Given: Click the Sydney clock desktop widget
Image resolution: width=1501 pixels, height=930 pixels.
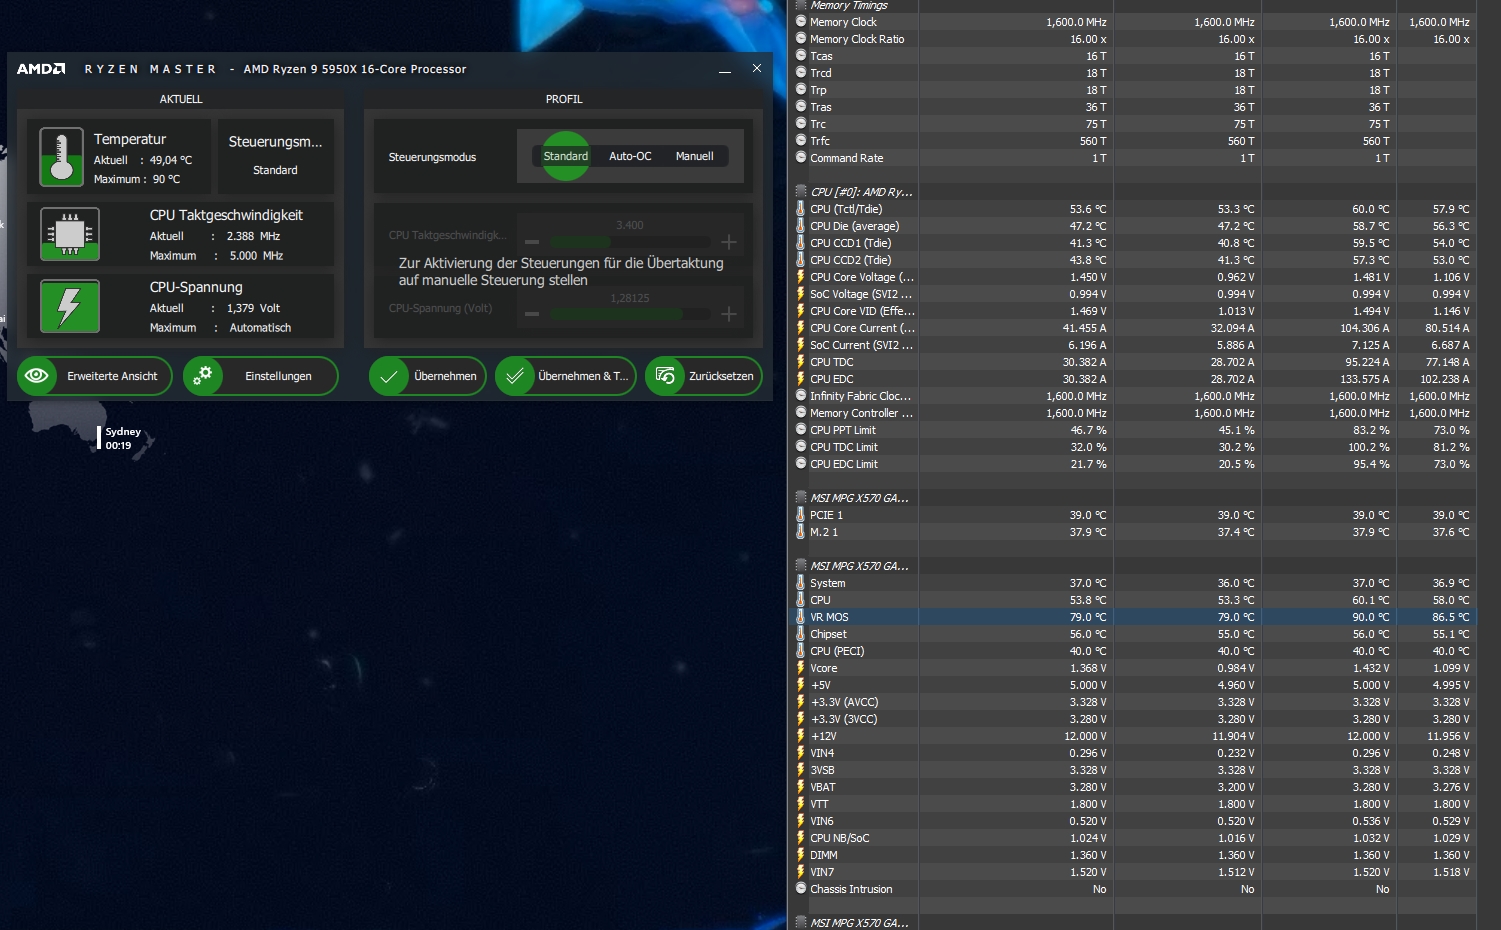Looking at the screenshot, I should [120, 438].
